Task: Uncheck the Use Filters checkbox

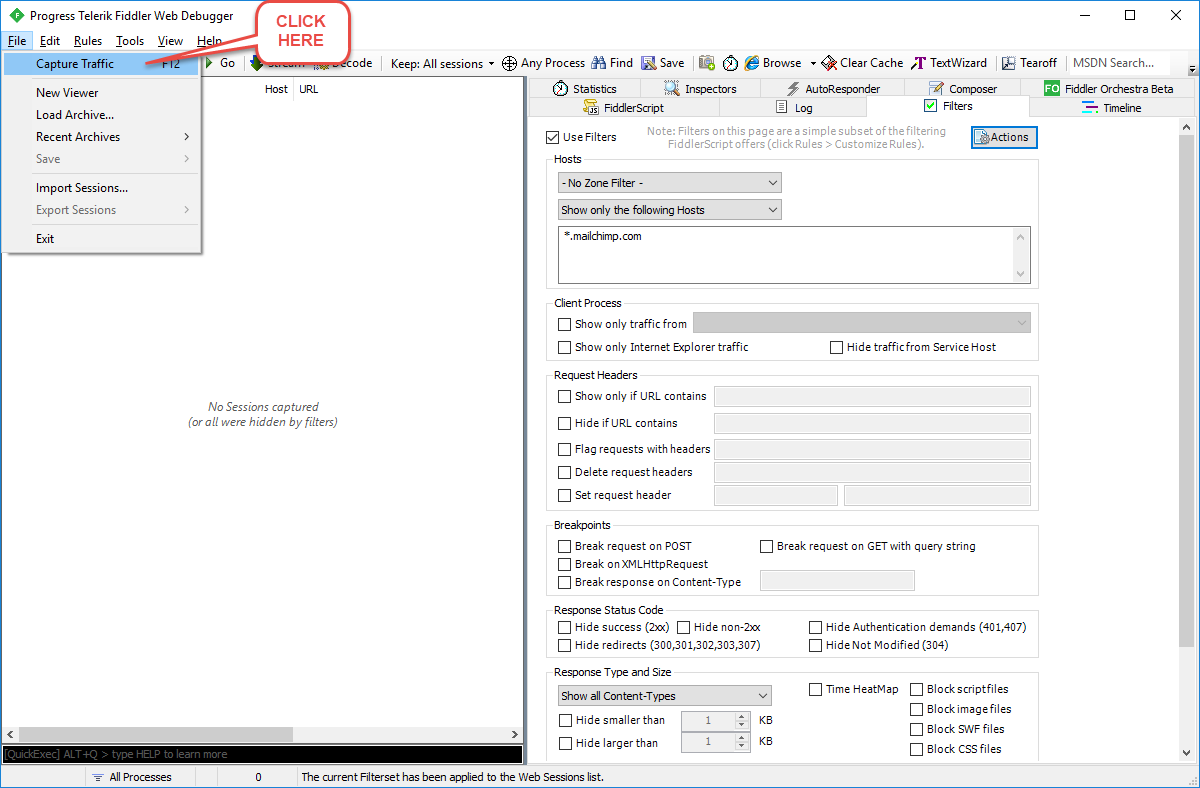Action: tap(553, 137)
